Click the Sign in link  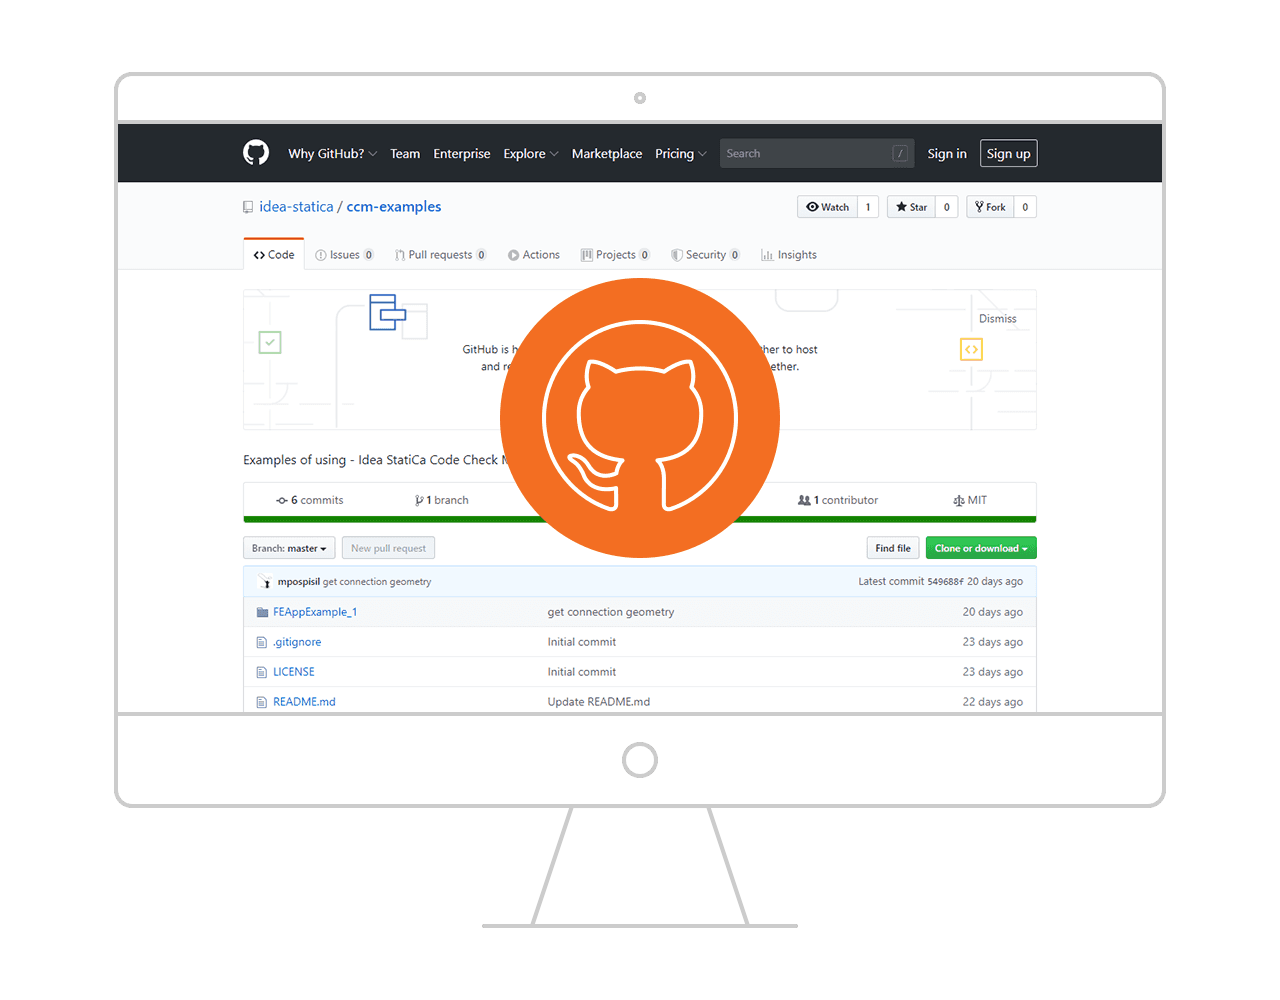(x=947, y=153)
